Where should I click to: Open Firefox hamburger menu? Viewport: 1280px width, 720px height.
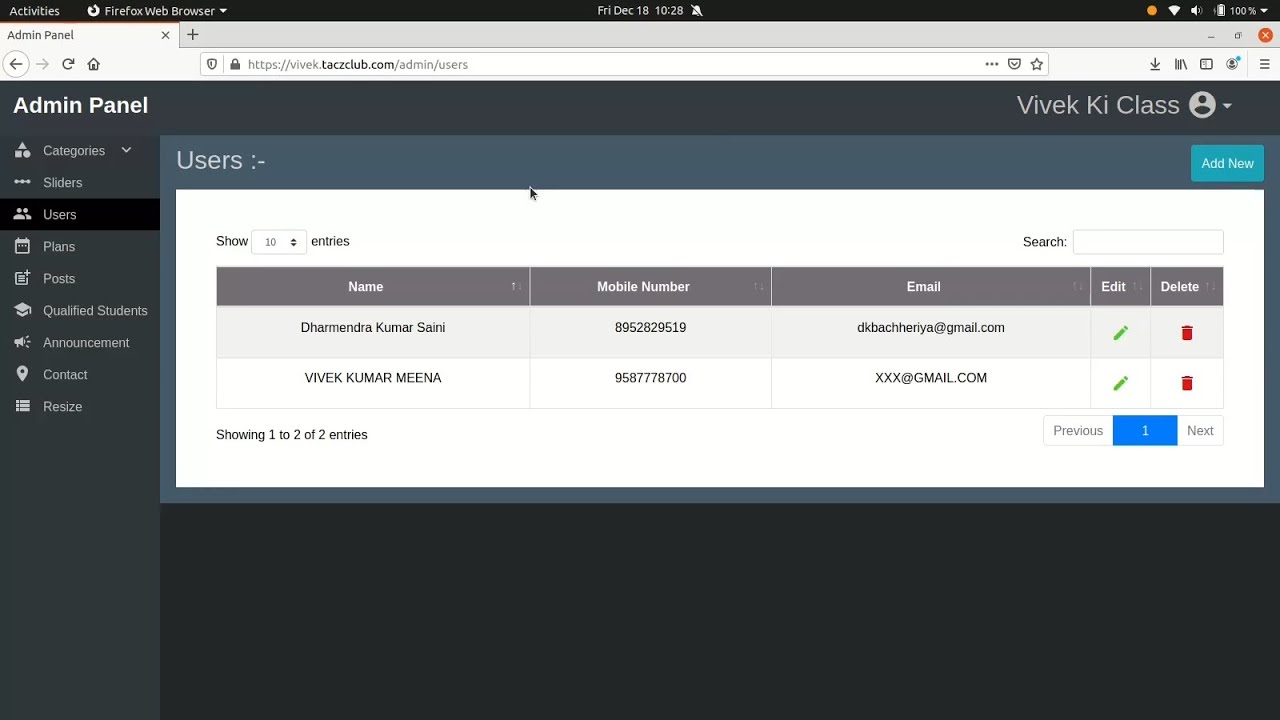pyautogui.click(x=1264, y=64)
